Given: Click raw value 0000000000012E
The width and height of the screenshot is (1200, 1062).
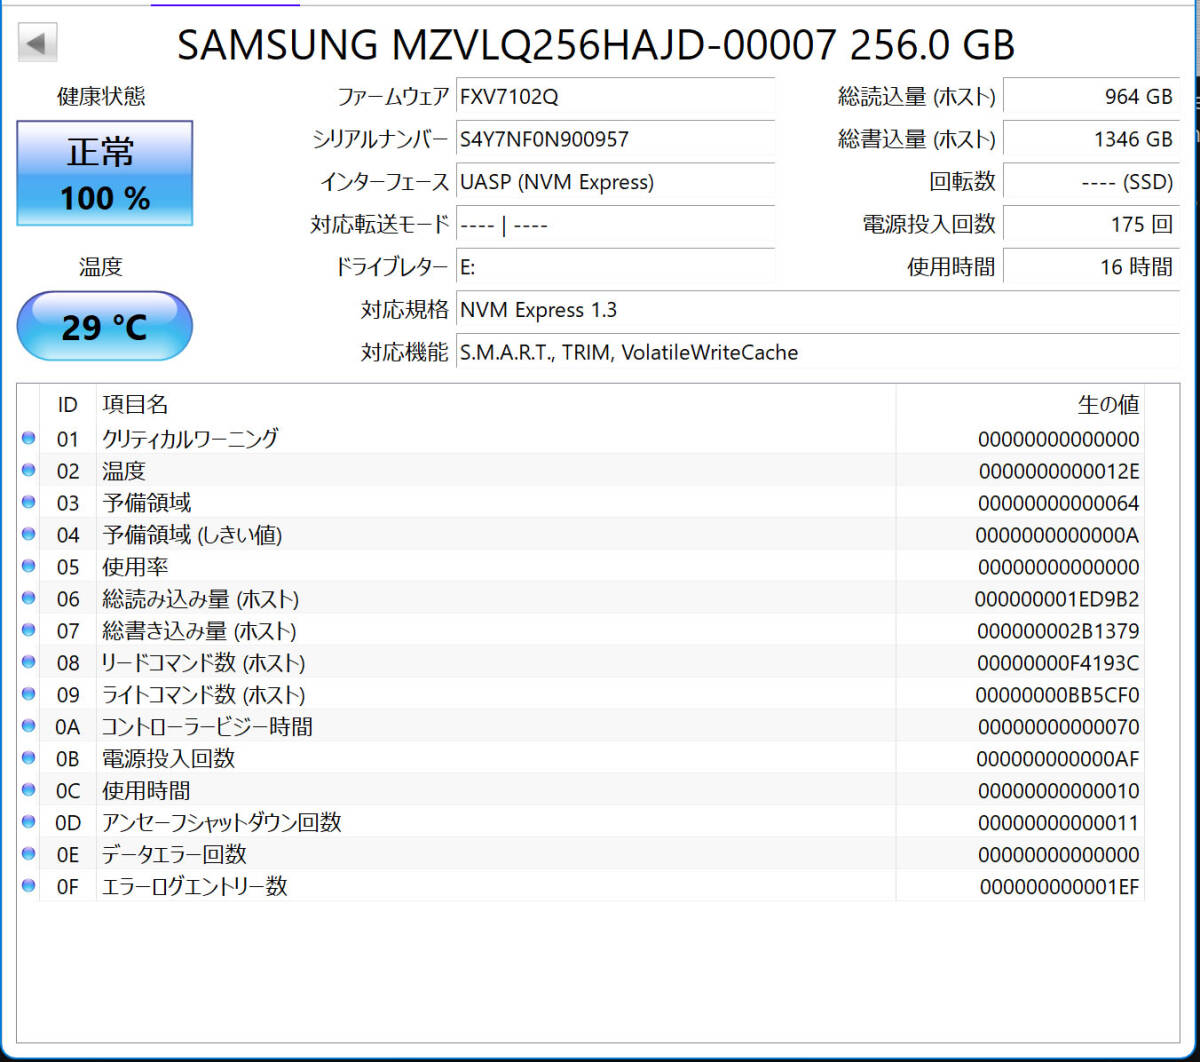Looking at the screenshot, I should (x=1059, y=471).
